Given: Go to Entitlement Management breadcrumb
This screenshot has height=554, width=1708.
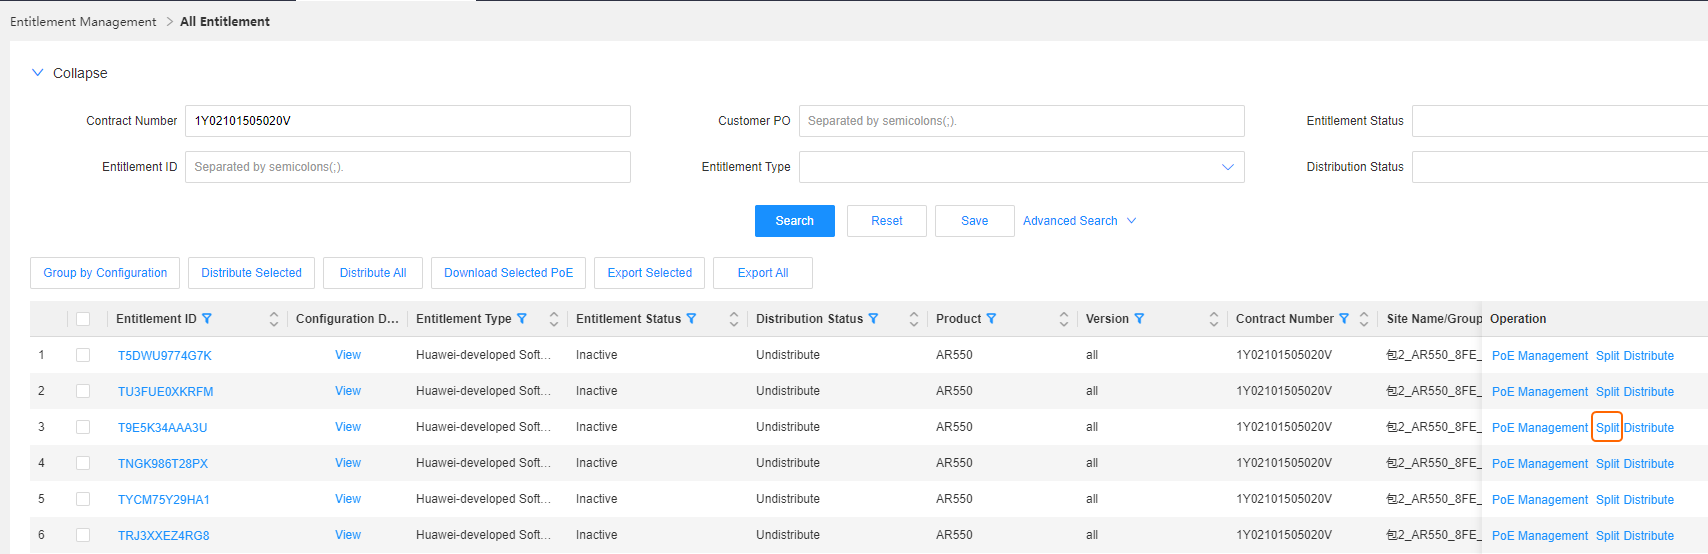Looking at the screenshot, I should 83,22.
